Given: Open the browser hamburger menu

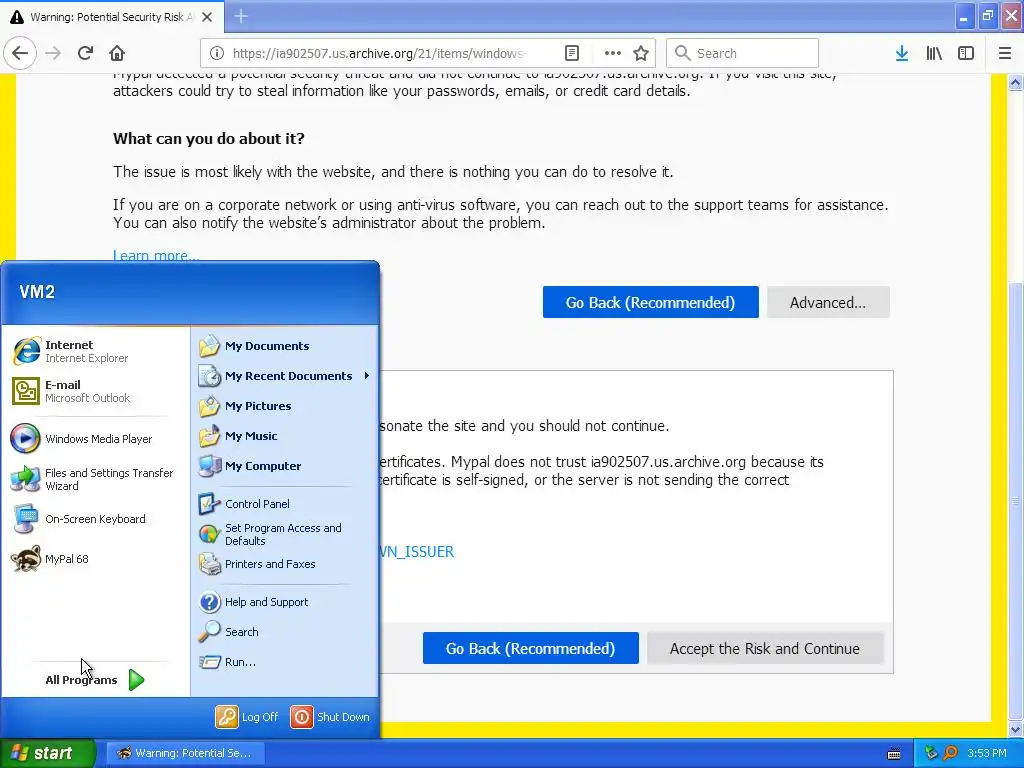Looking at the screenshot, I should [x=1005, y=53].
